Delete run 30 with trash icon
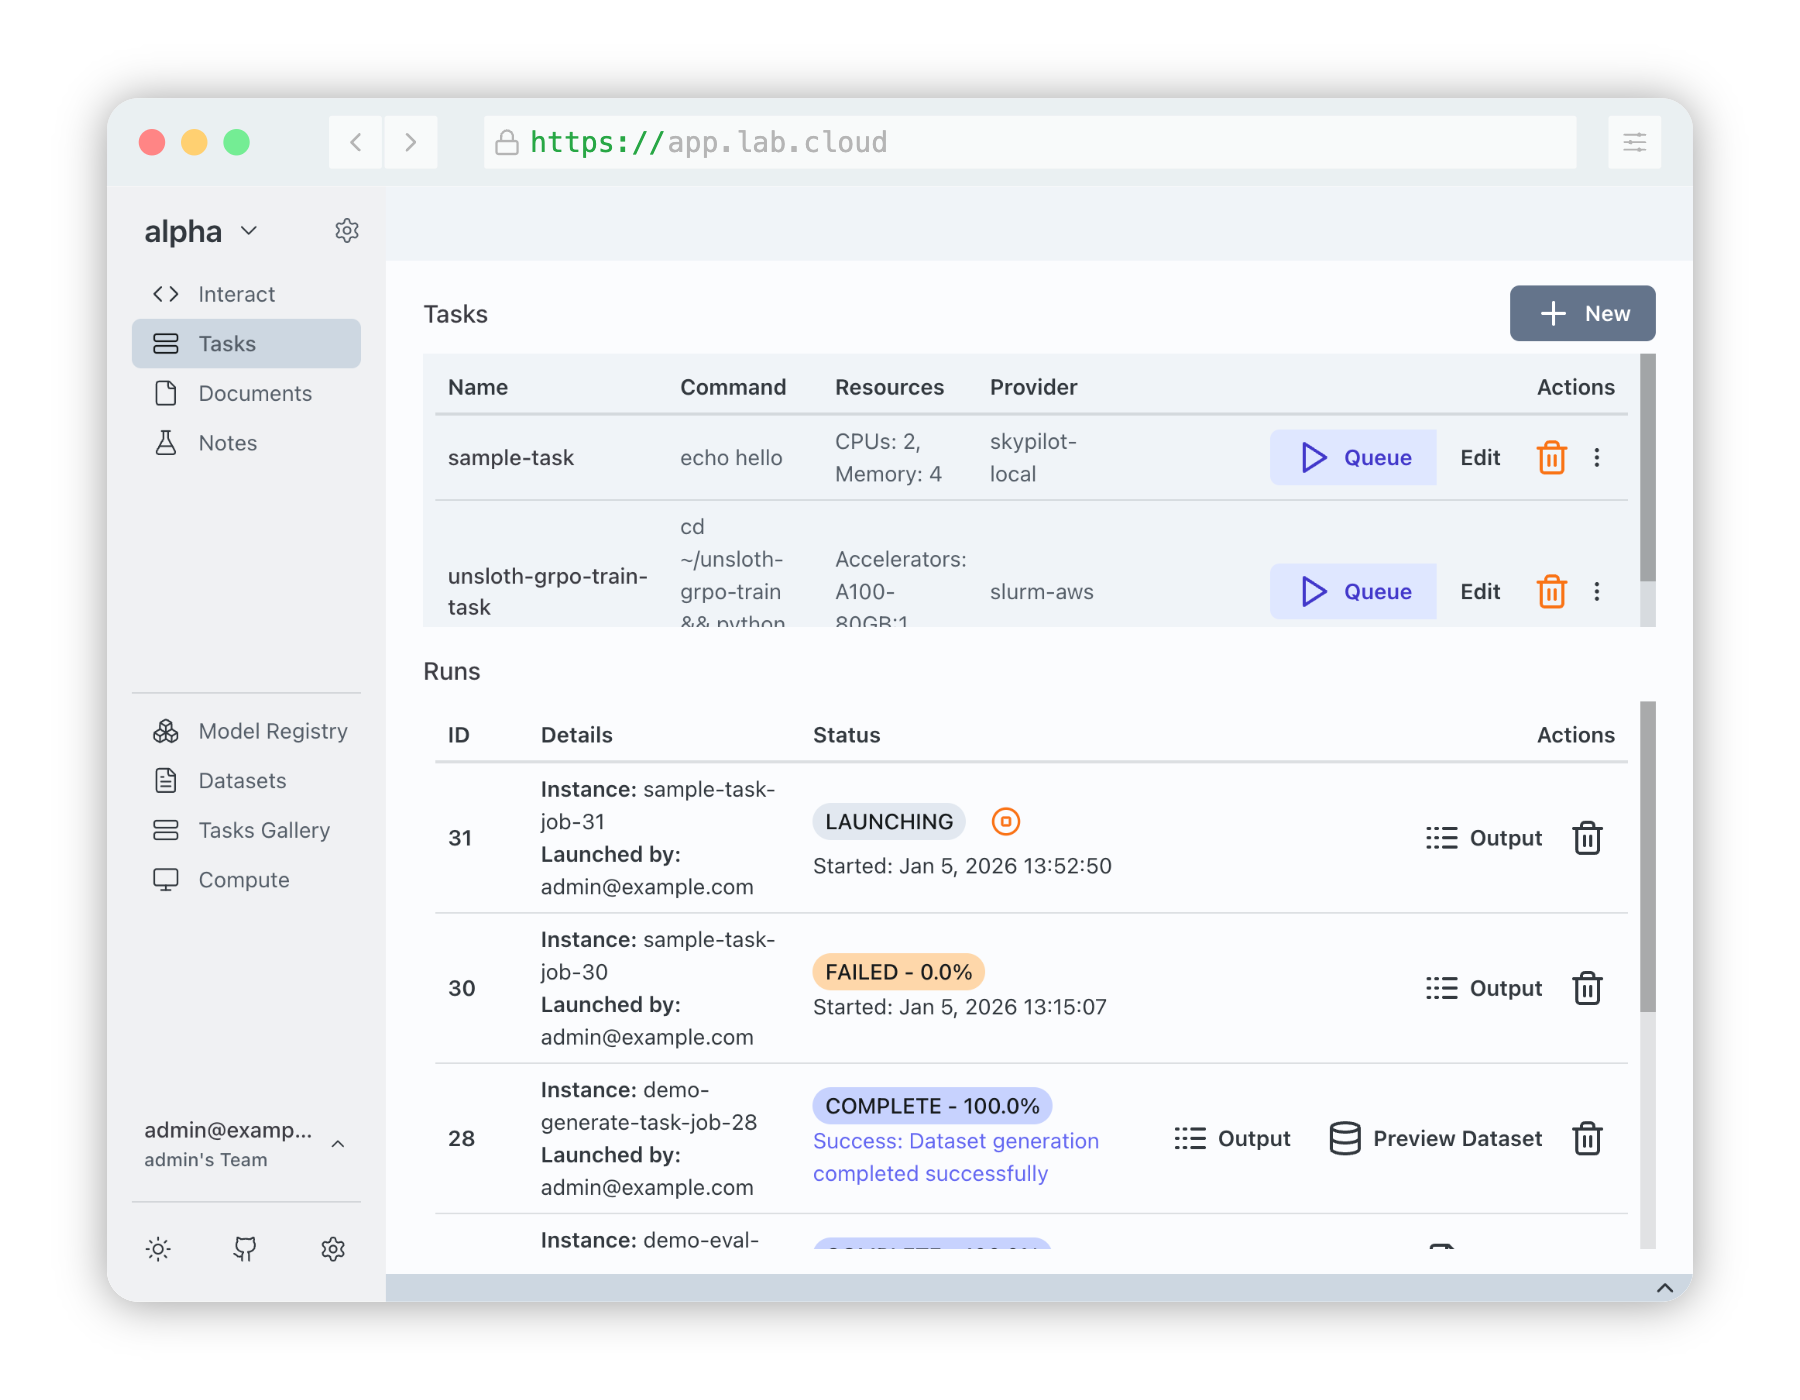The width and height of the screenshot is (1800, 1400). [1587, 989]
